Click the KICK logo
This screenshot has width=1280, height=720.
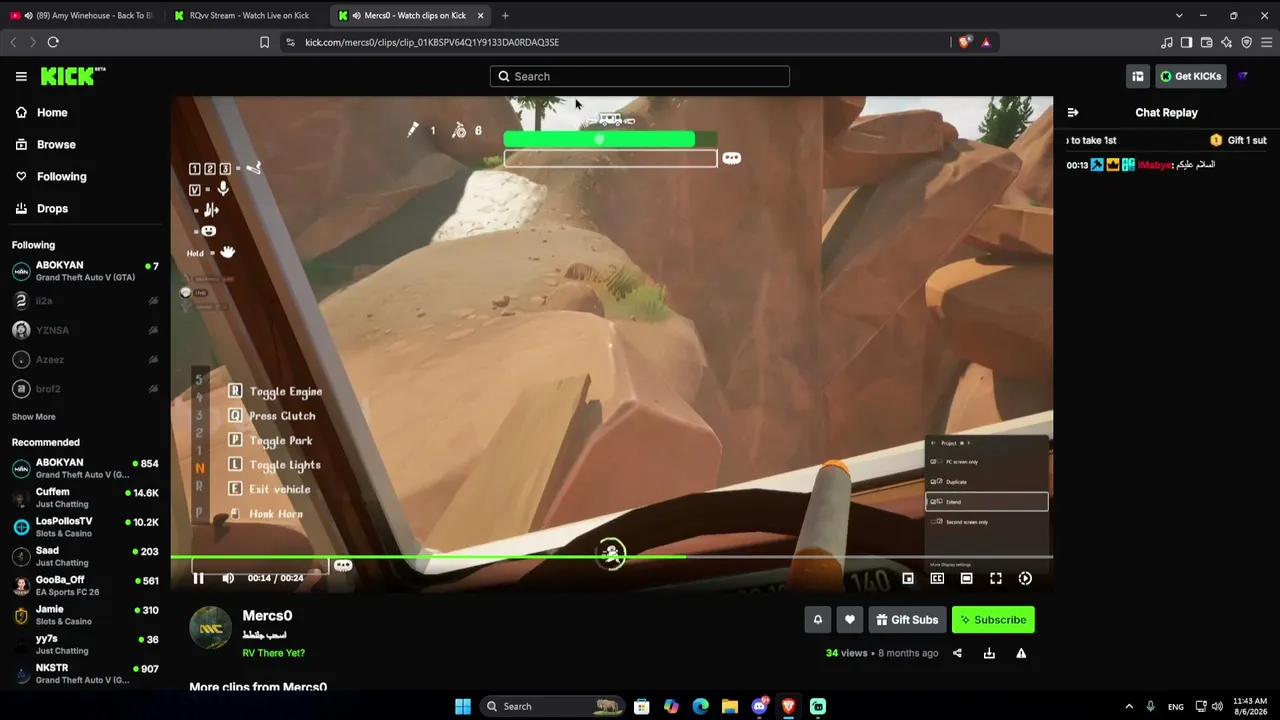tap(72, 76)
